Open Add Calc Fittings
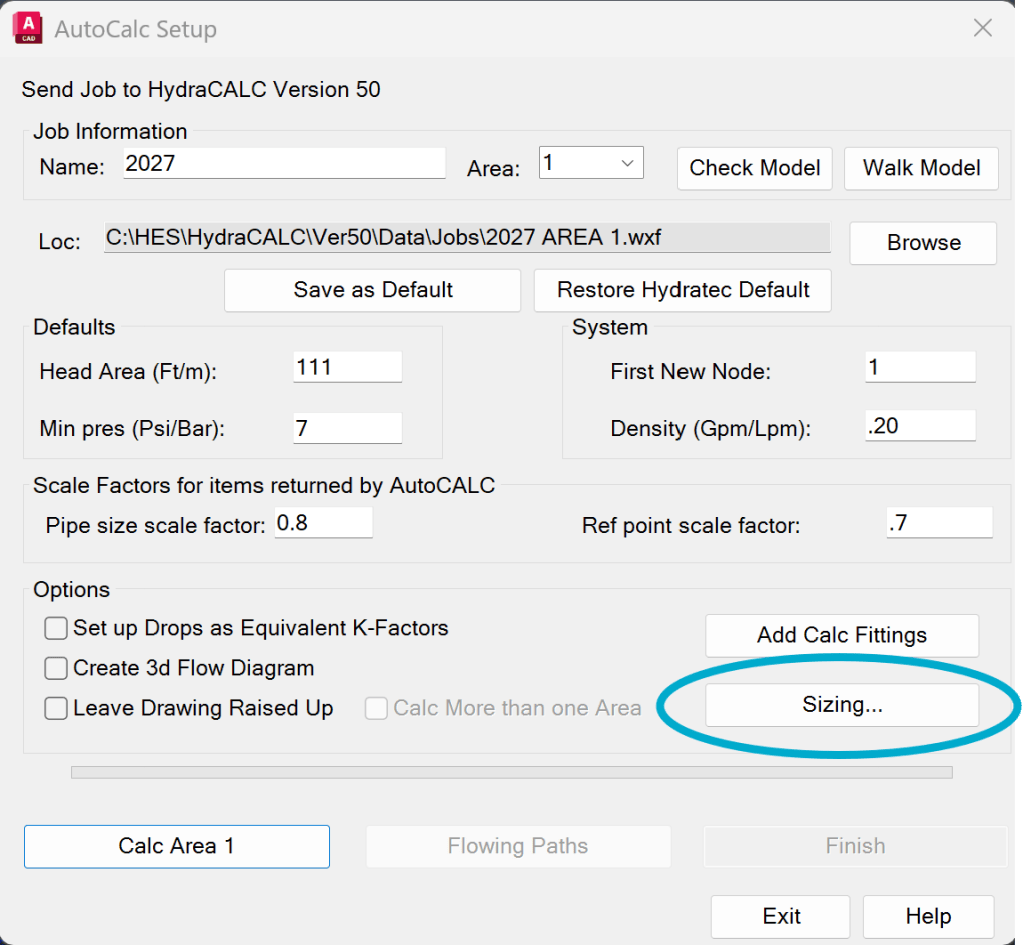The image size is (1023, 945). (x=842, y=635)
